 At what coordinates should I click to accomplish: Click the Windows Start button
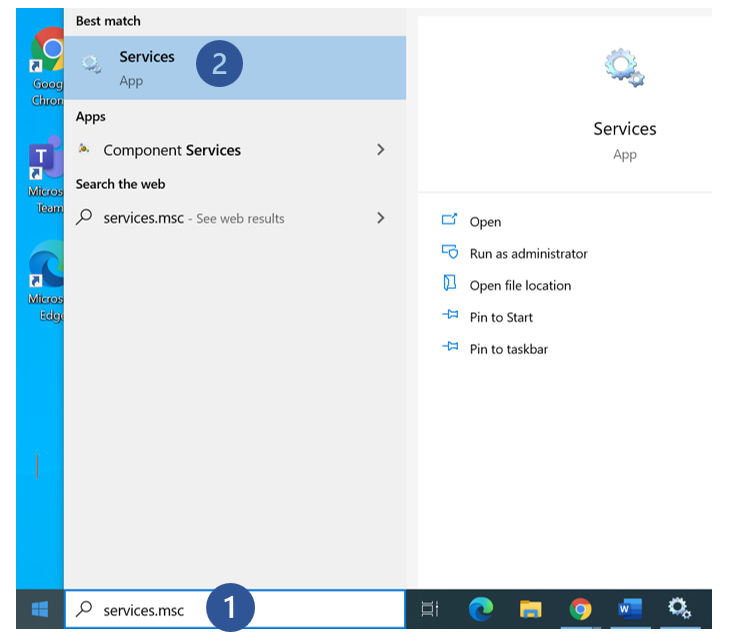[x=40, y=609]
